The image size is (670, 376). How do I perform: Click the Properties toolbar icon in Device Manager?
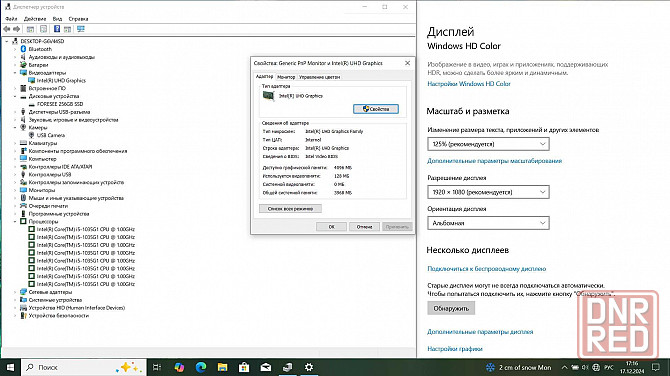click(44, 29)
